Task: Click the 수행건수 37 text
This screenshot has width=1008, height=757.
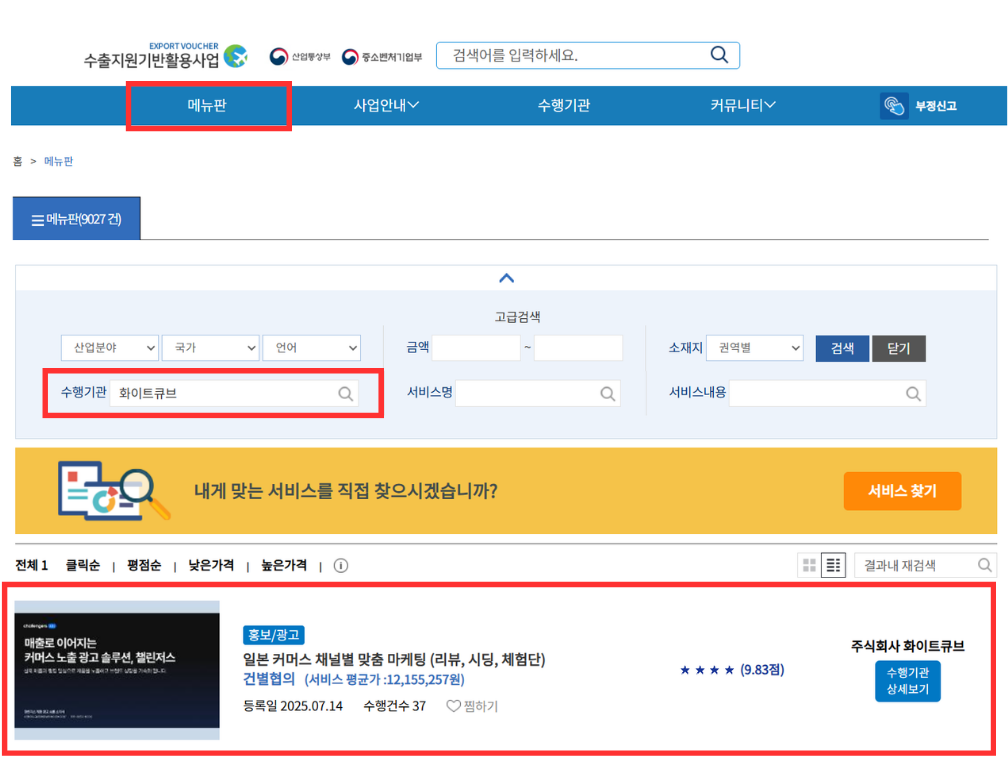Action: tap(395, 706)
